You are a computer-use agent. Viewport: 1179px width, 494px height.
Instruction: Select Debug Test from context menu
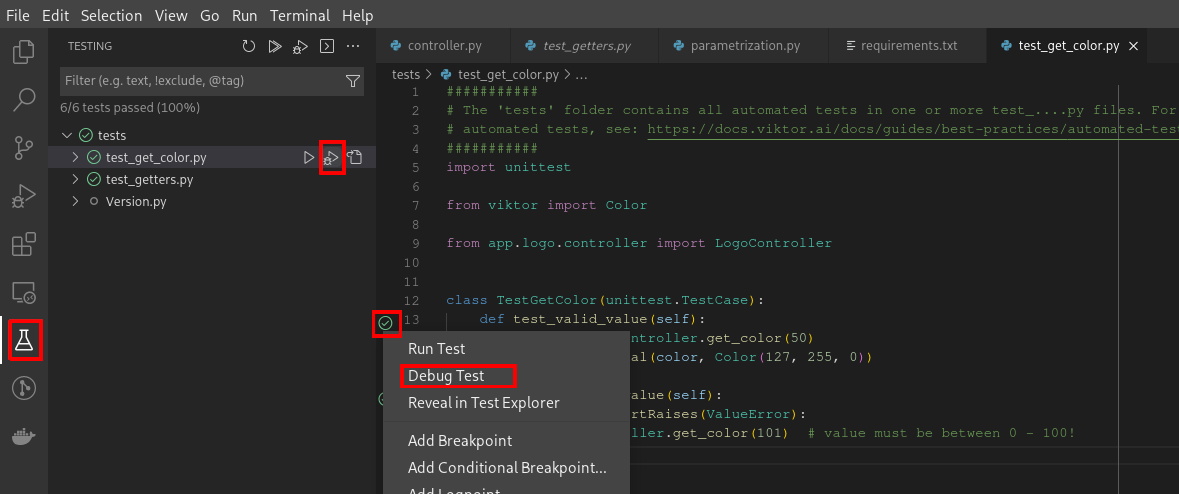pyautogui.click(x=446, y=376)
